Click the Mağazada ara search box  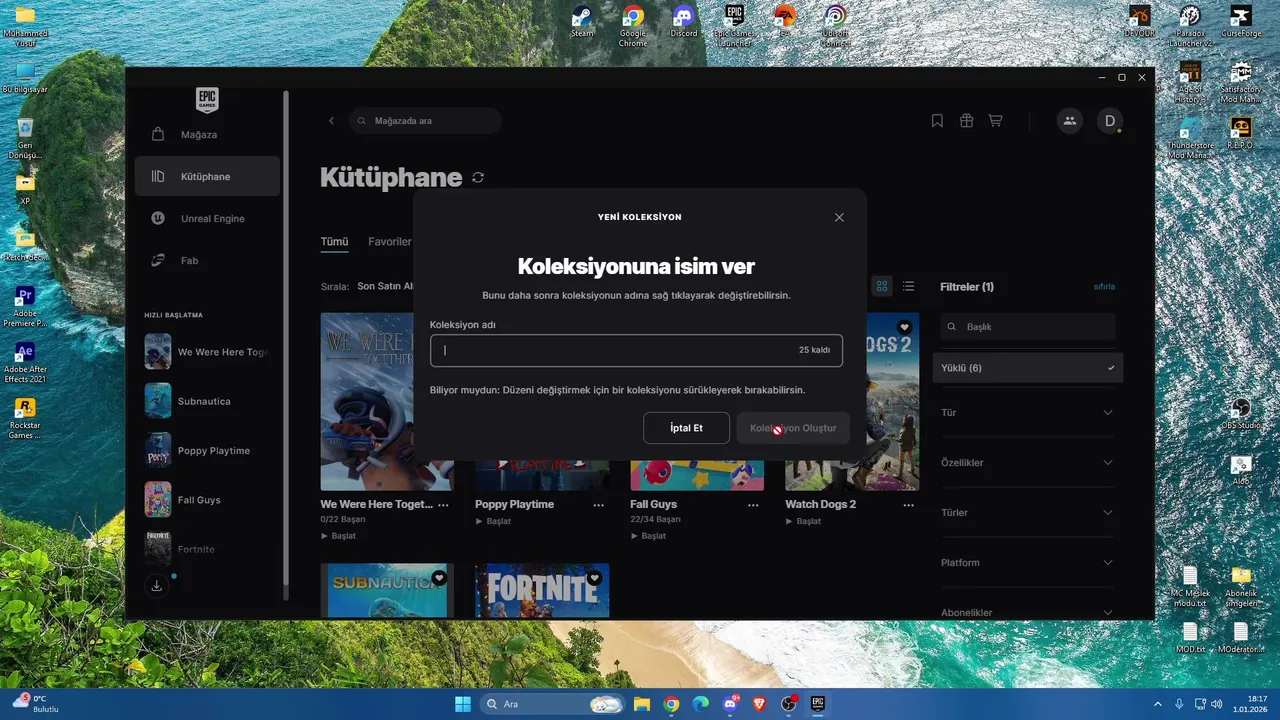pyautogui.click(x=426, y=121)
